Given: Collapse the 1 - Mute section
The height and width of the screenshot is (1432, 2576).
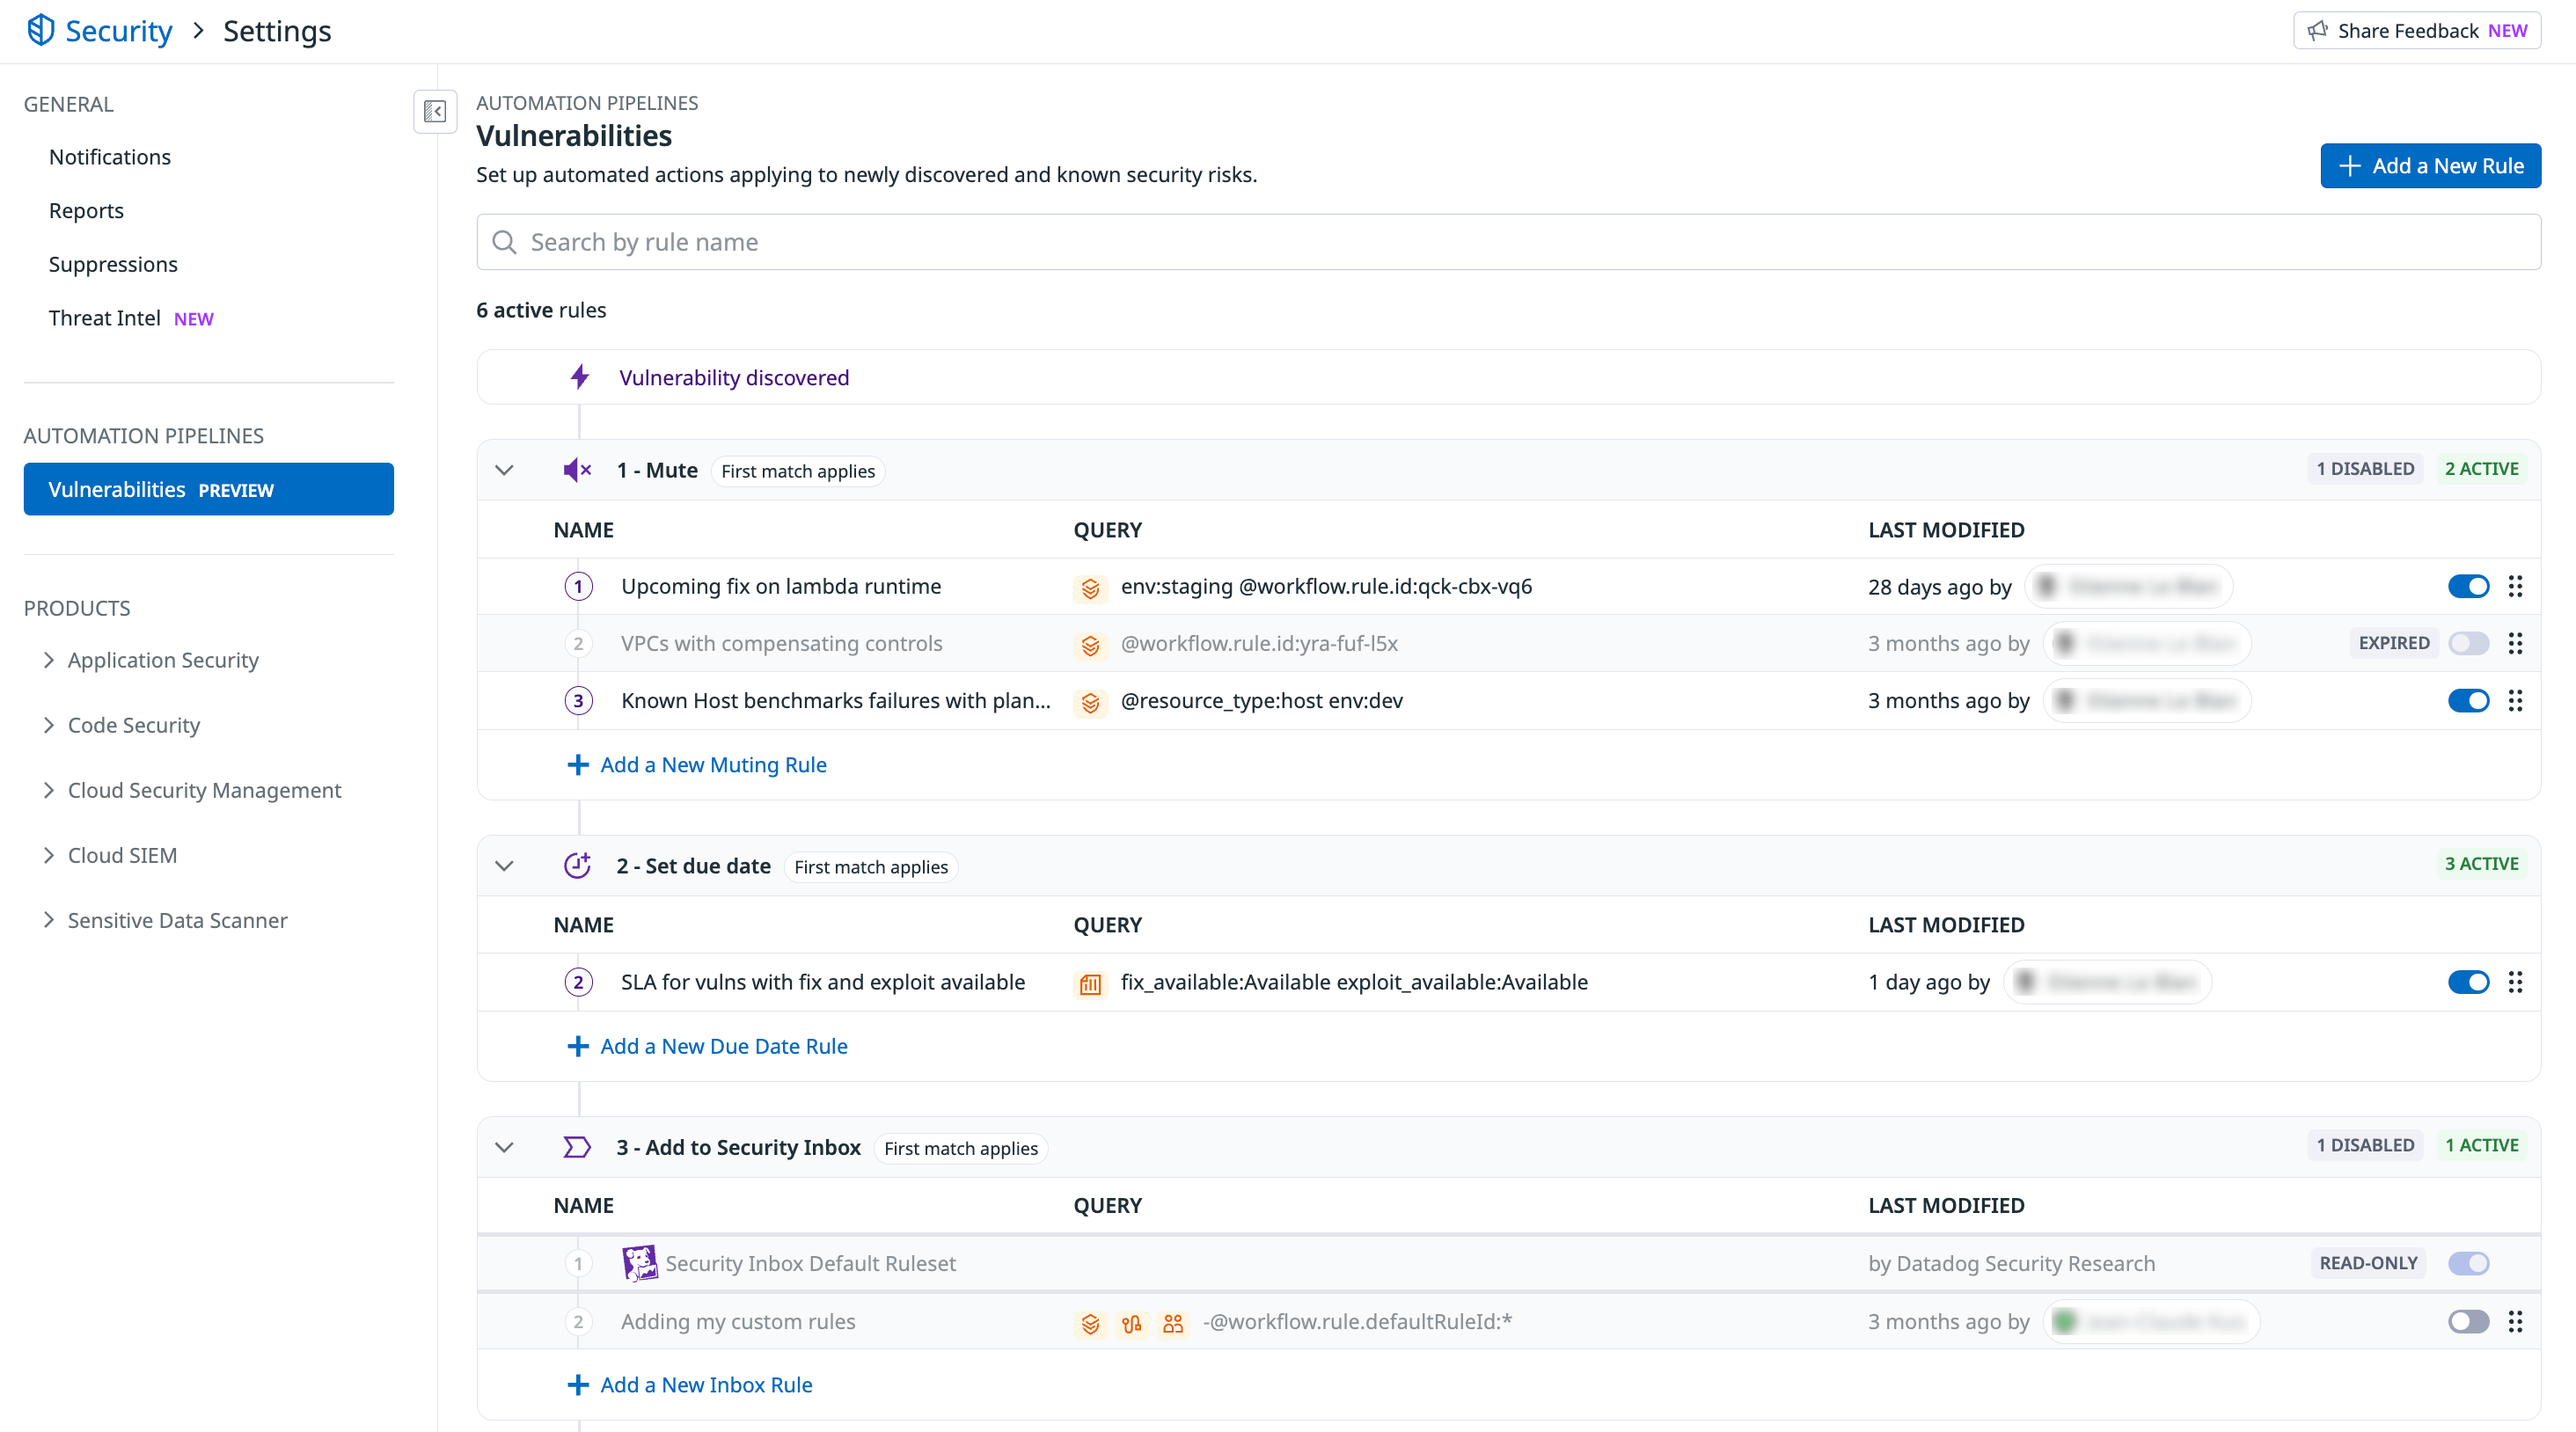Looking at the screenshot, I should coord(504,470).
